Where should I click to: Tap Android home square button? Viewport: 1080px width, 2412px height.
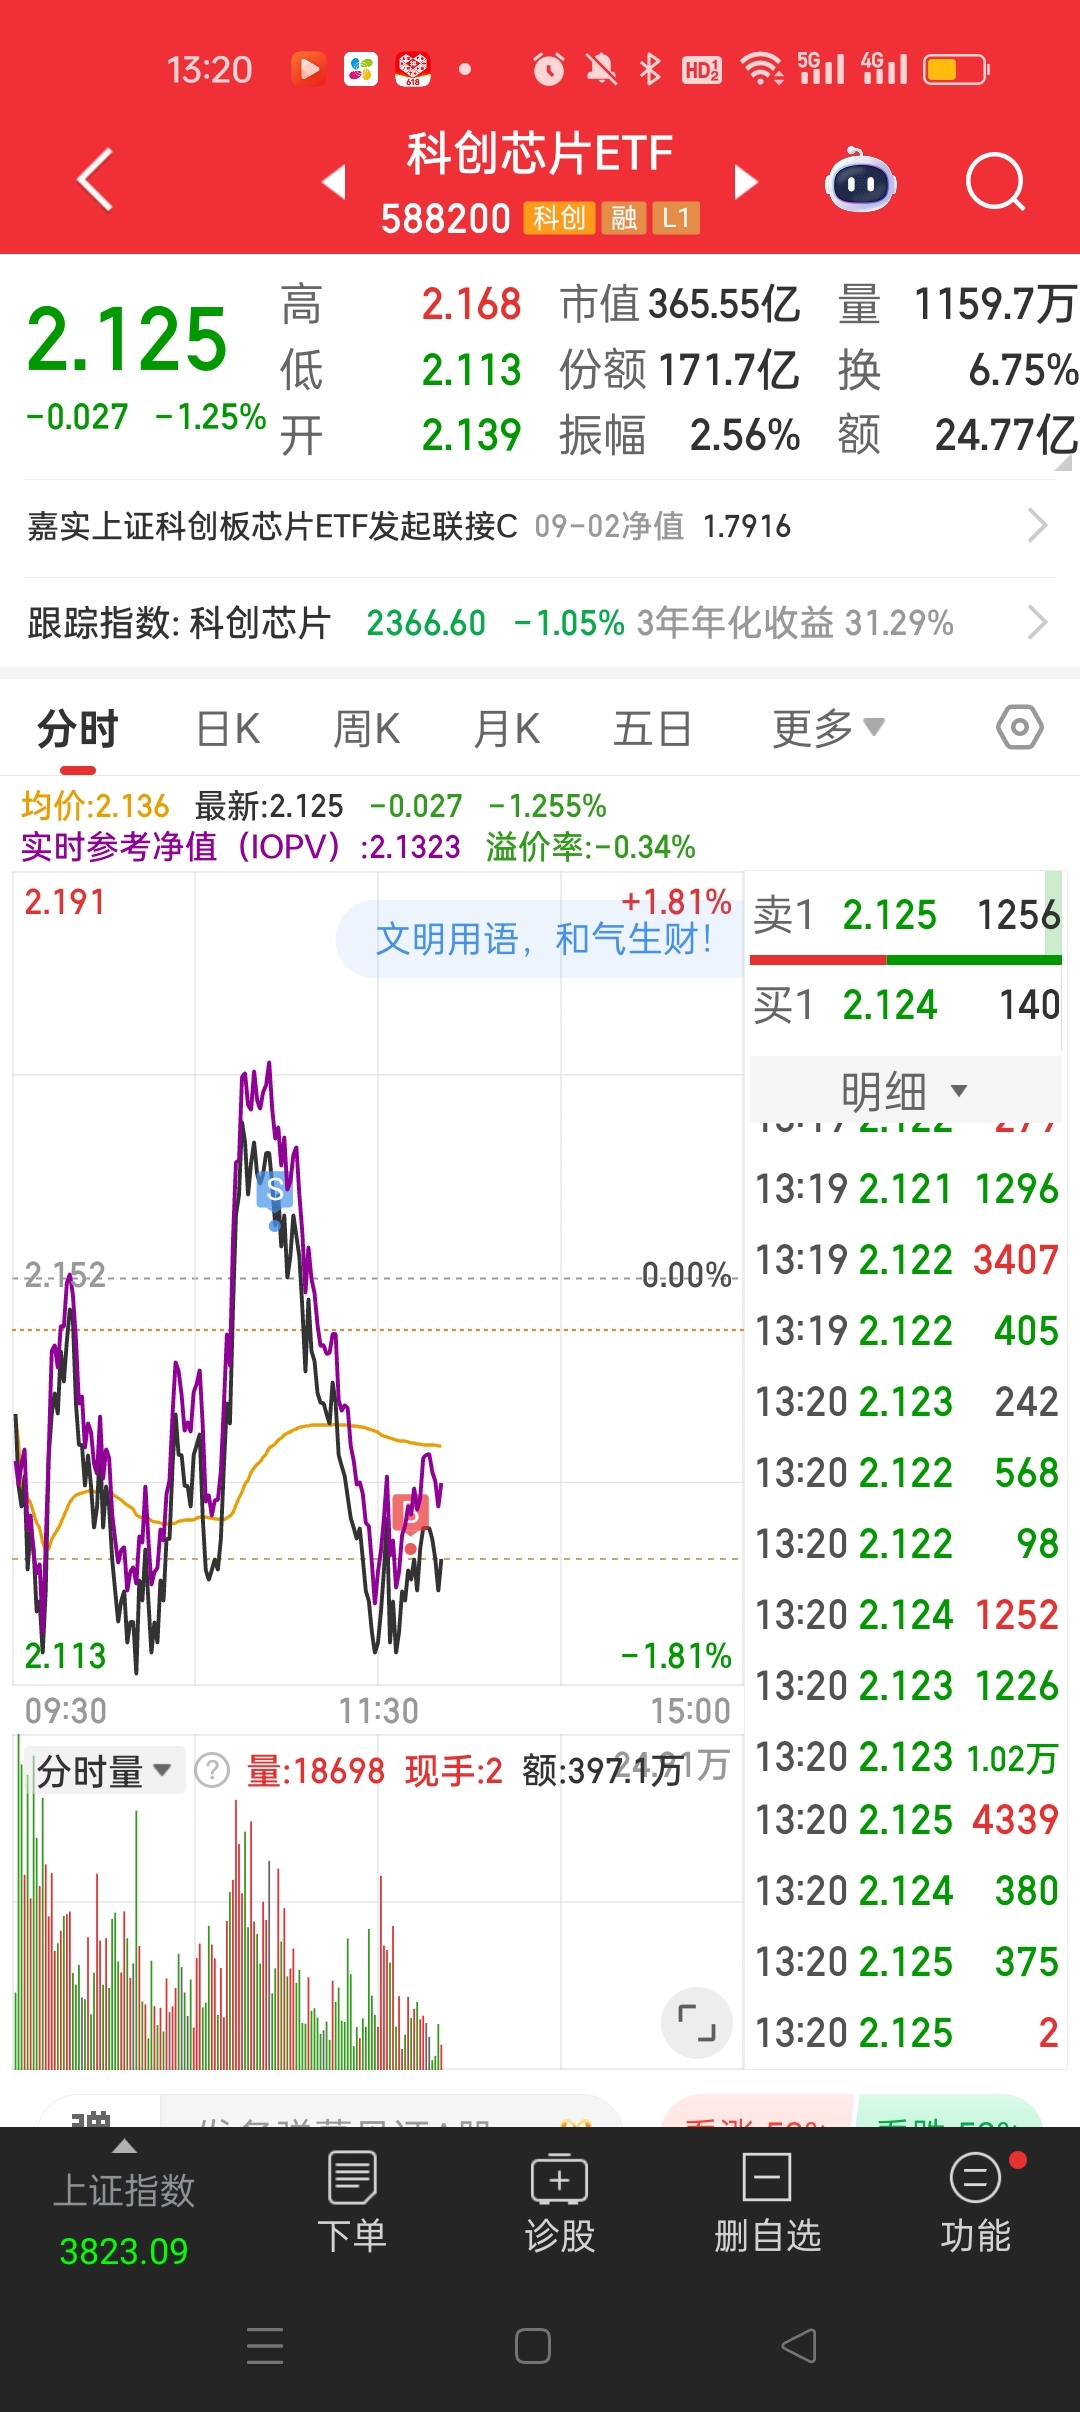click(533, 2345)
